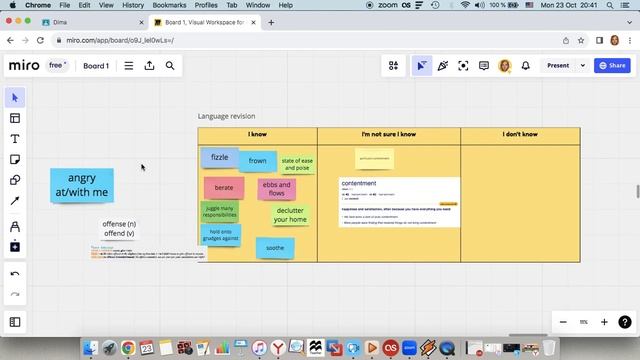Select the pink berate sticky note
The width and height of the screenshot is (640, 360).
point(224,188)
